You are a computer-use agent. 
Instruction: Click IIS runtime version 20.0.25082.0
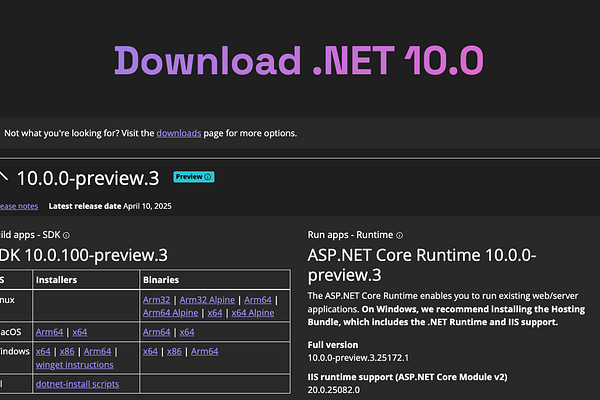point(334,390)
